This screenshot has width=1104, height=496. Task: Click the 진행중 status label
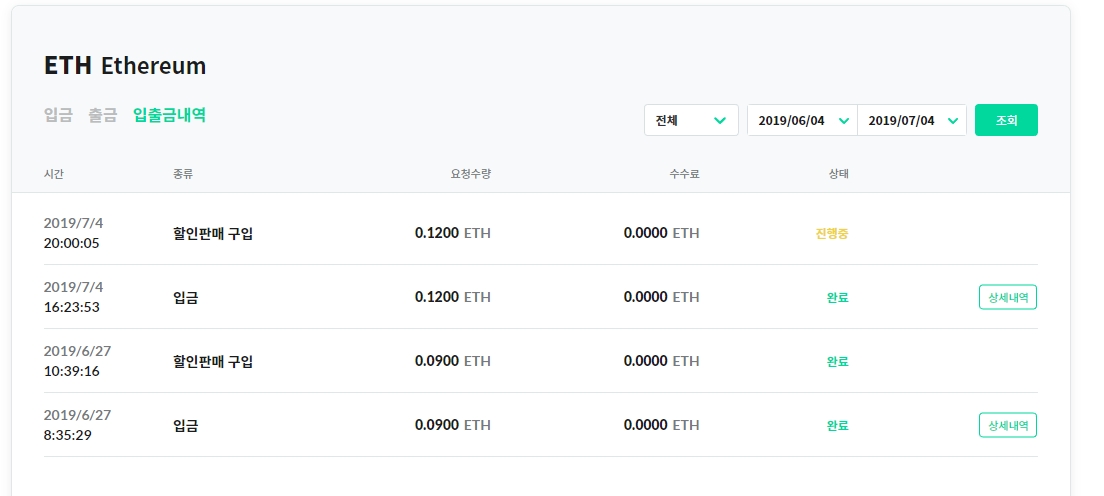[x=832, y=233]
